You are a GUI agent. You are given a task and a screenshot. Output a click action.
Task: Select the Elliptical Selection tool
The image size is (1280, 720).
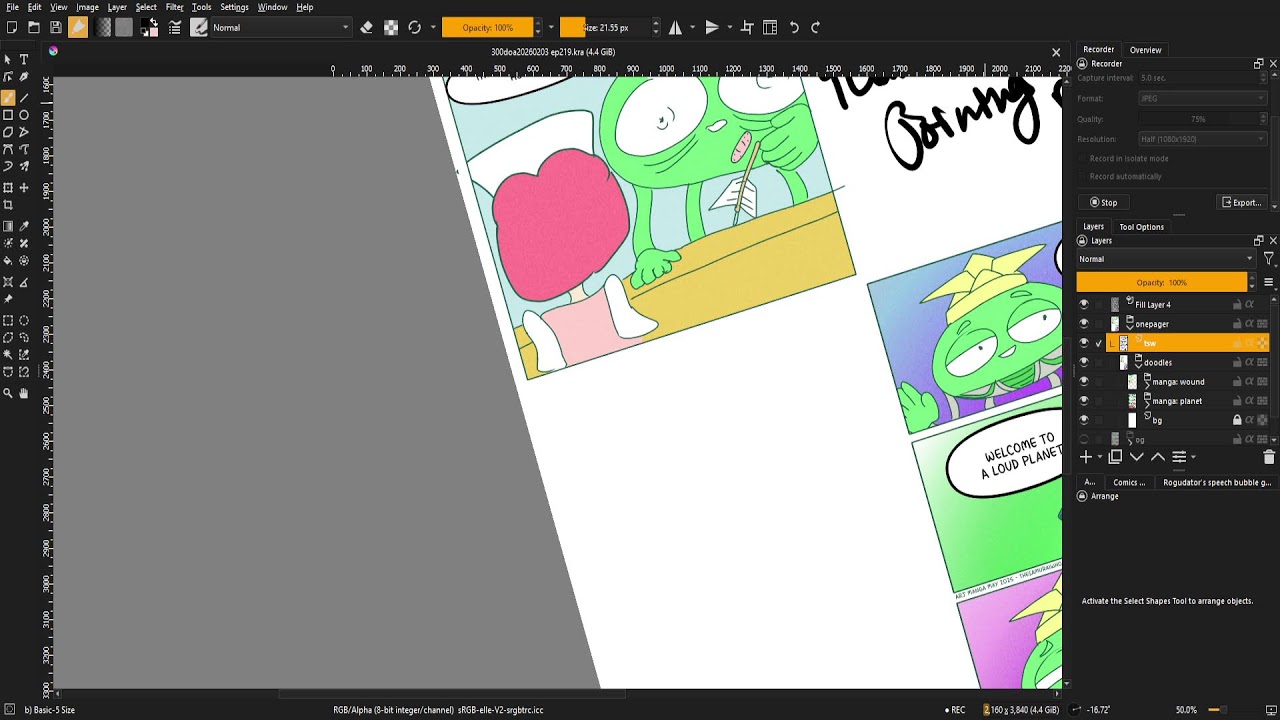[x=24, y=321]
